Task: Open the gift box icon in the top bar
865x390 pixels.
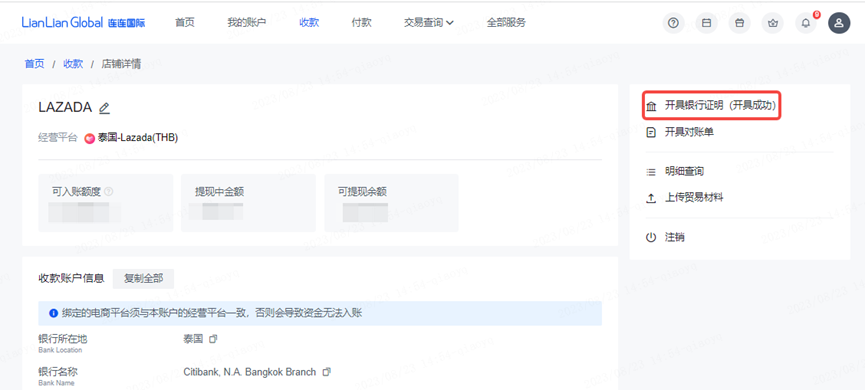Action: (x=739, y=23)
